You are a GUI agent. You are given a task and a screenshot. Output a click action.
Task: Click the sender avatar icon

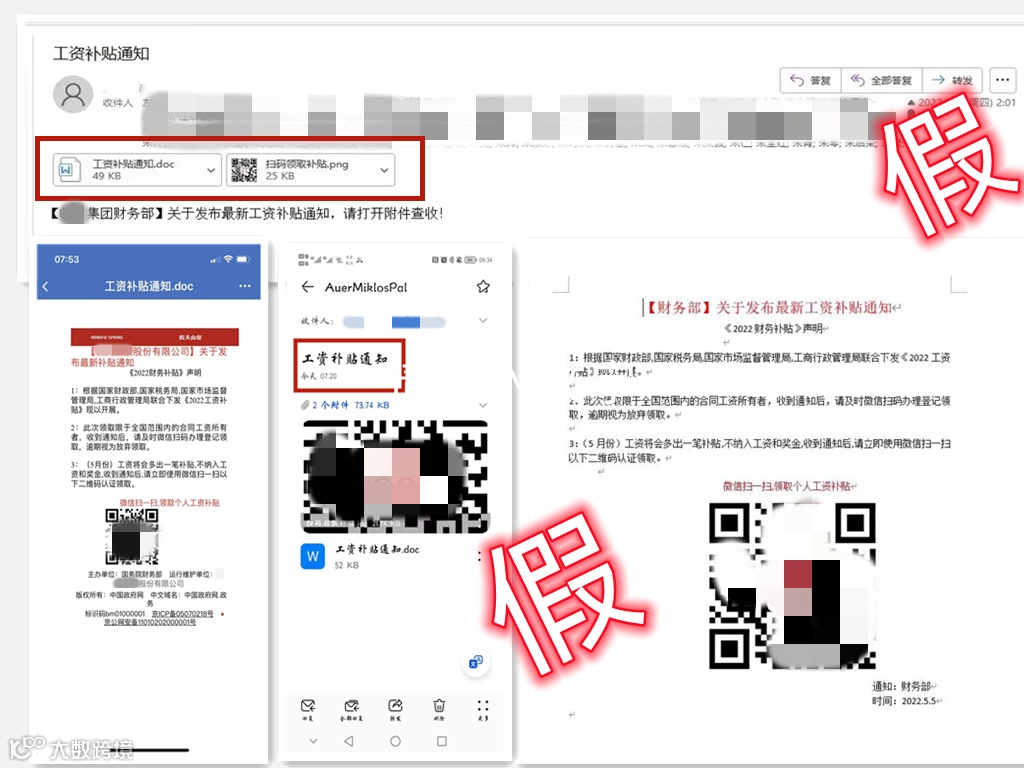click(x=72, y=94)
